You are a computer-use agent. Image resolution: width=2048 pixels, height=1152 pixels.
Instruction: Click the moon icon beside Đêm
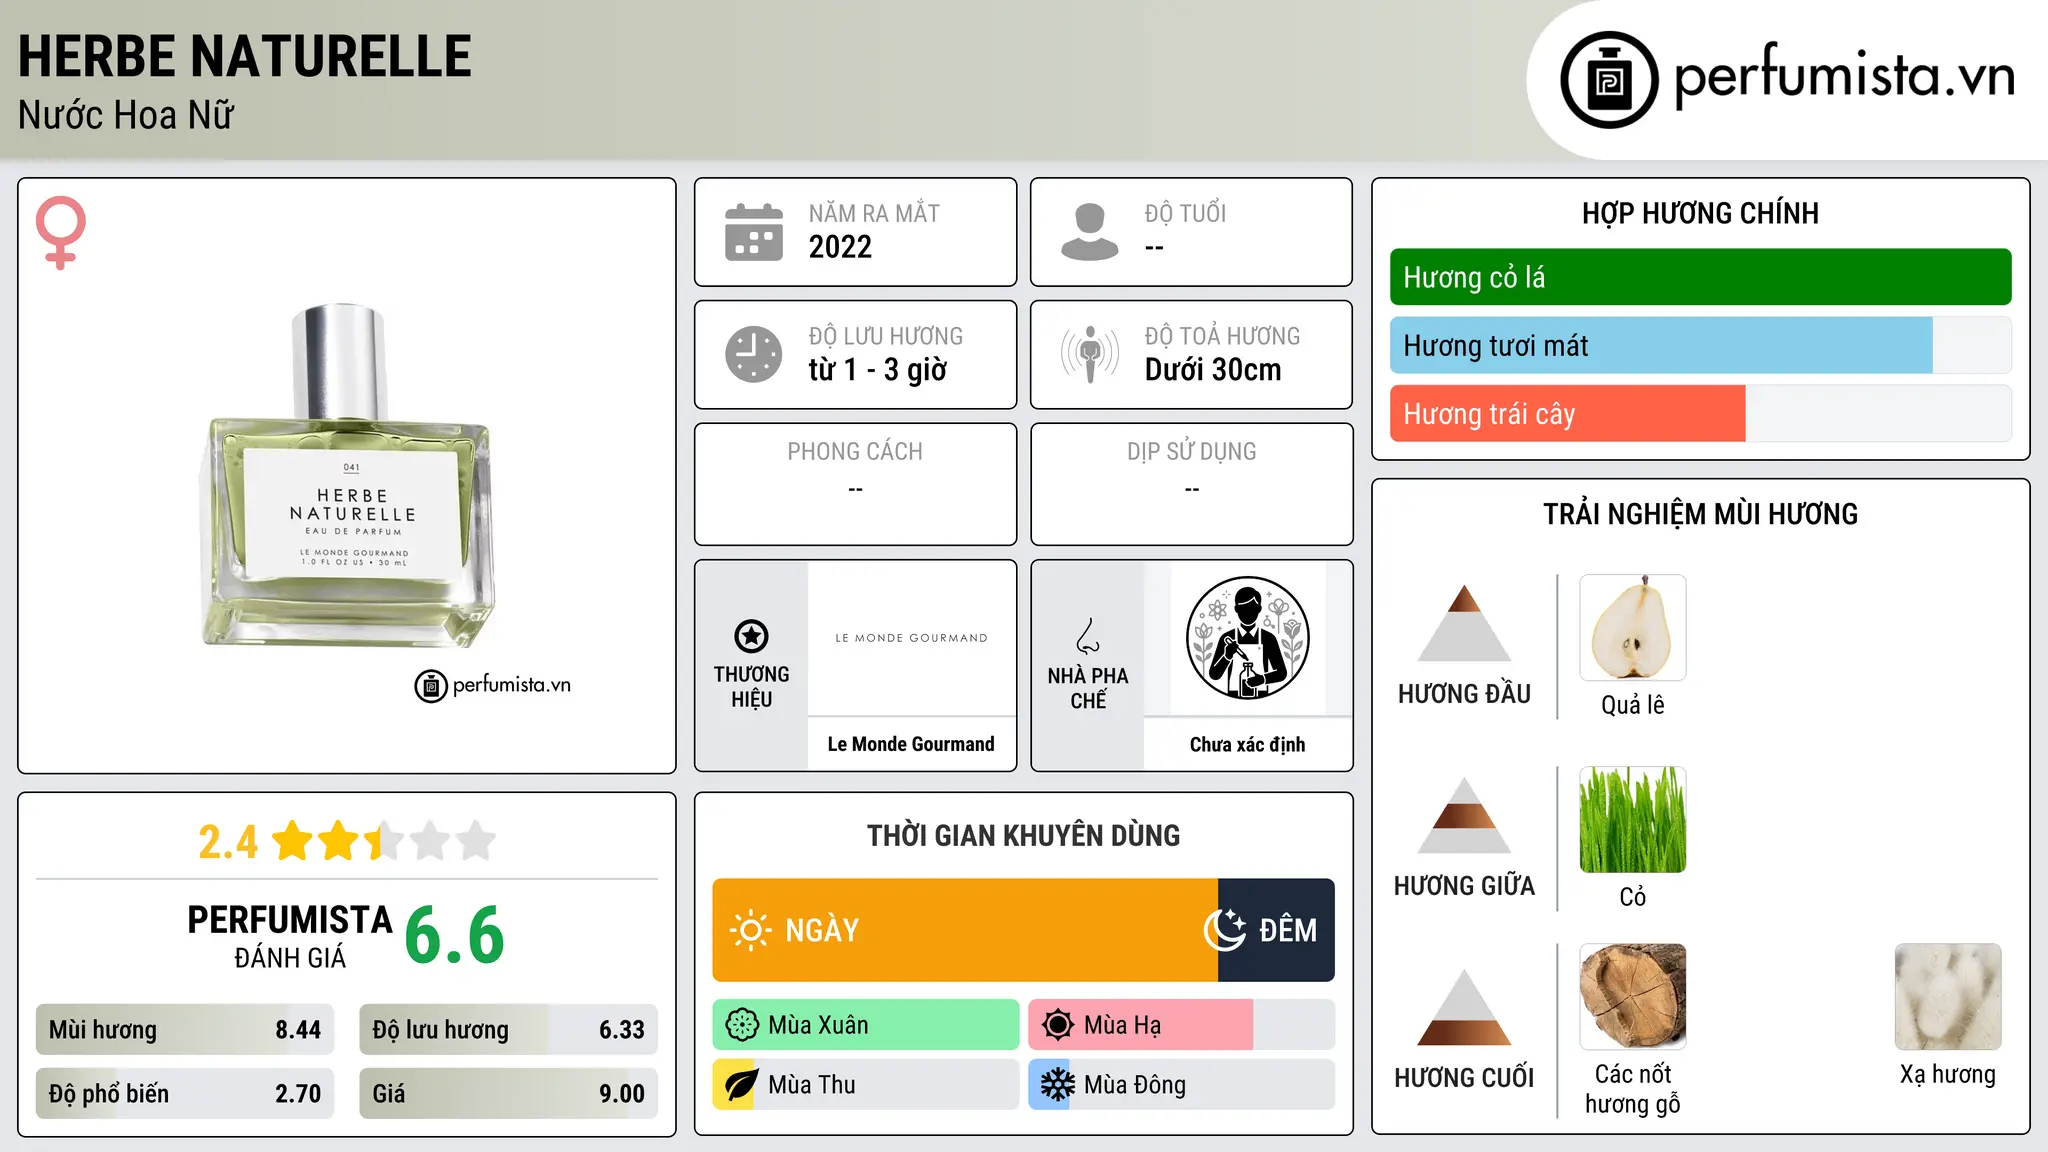(x=1225, y=930)
